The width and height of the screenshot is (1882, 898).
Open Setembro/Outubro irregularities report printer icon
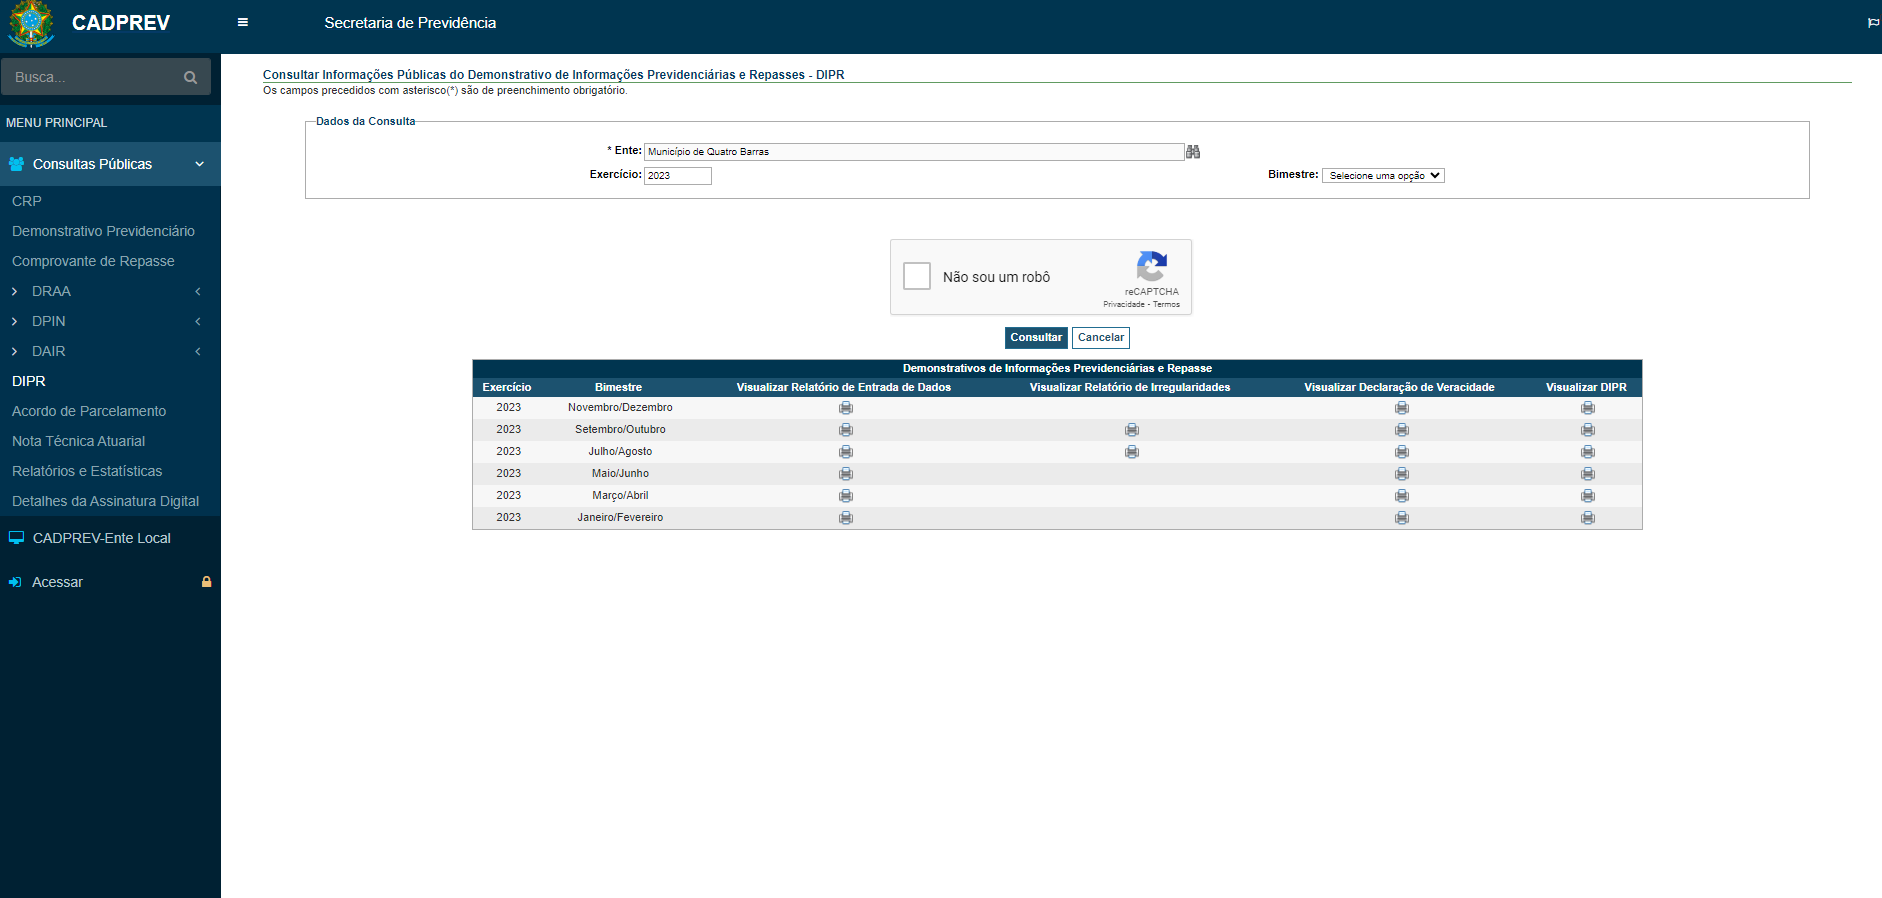1131,430
